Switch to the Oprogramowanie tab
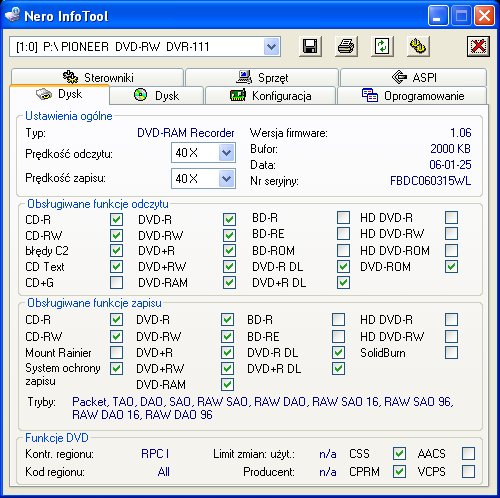The width and height of the screenshot is (500, 498). [x=413, y=96]
